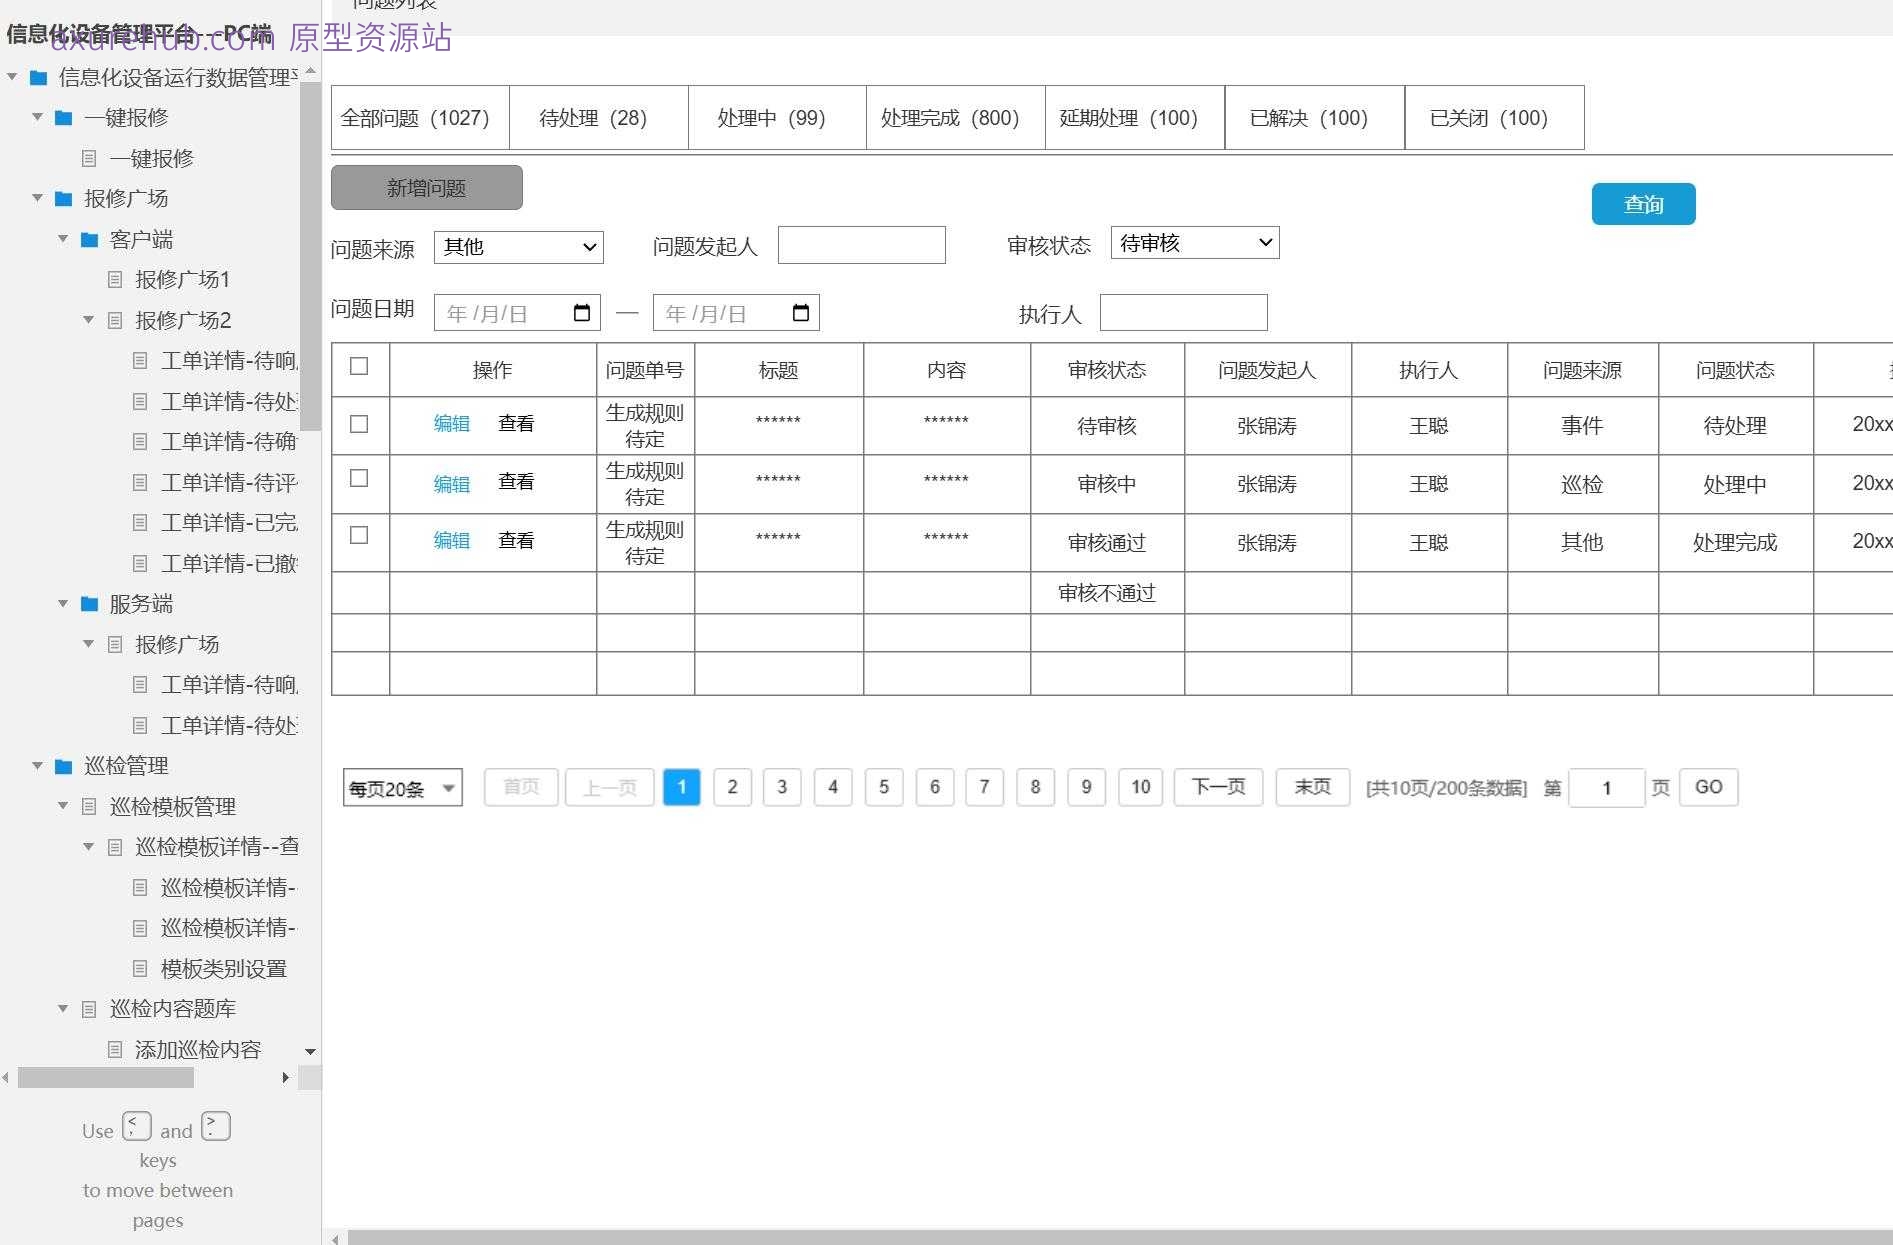Select page 5 in pagination
Image resolution: width=1893 pixels, height=1245 pixels.
click(884, 787)
